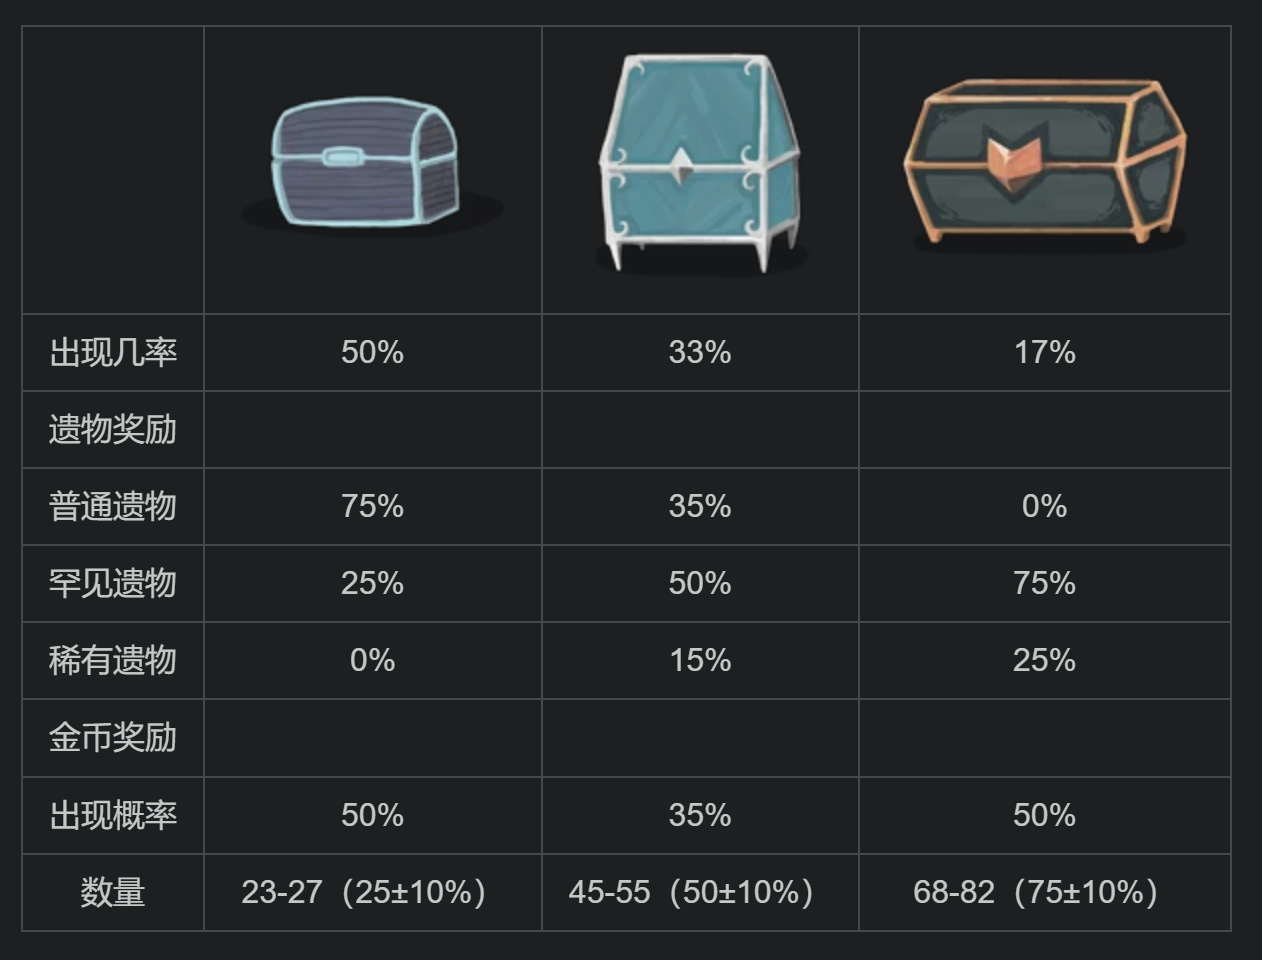This screenshot has height=960, width=1262.
Task: Click the 金币奖励 section label
Action: pos(113,738)
